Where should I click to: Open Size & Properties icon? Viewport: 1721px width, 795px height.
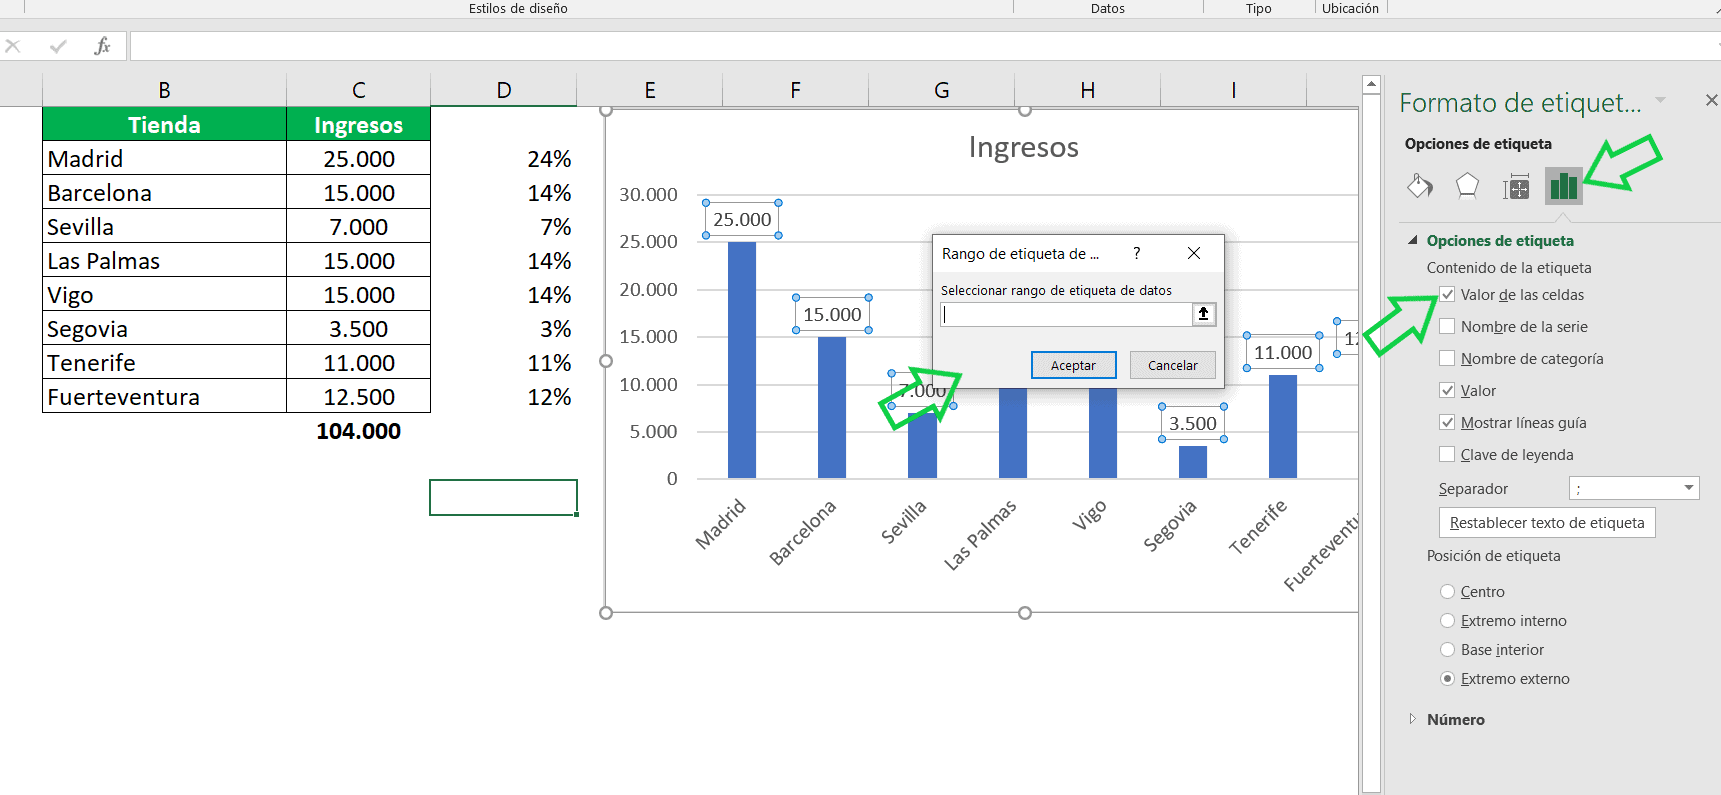click(x=1516, y=186)
